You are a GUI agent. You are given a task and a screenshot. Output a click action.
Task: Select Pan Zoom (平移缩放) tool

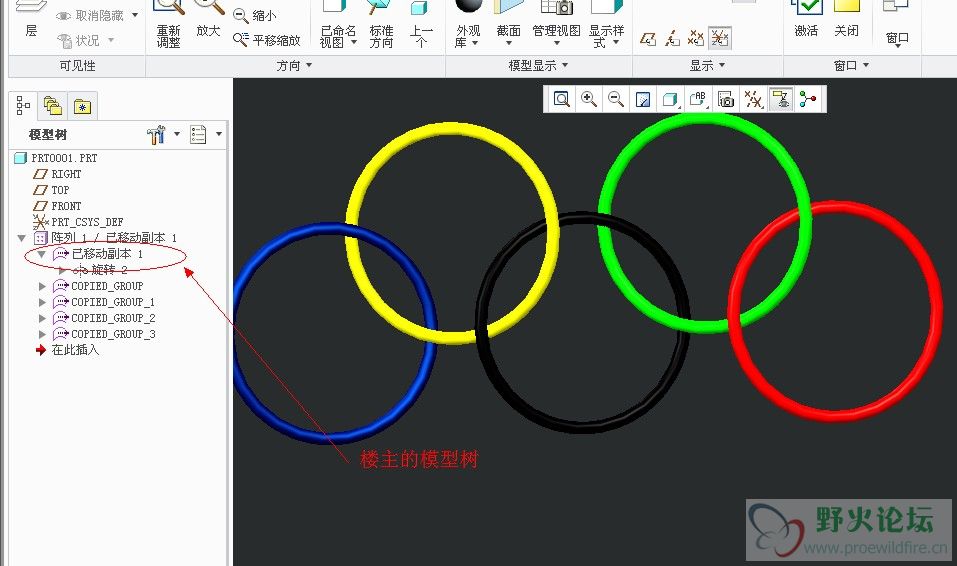[x=267, y=40]
